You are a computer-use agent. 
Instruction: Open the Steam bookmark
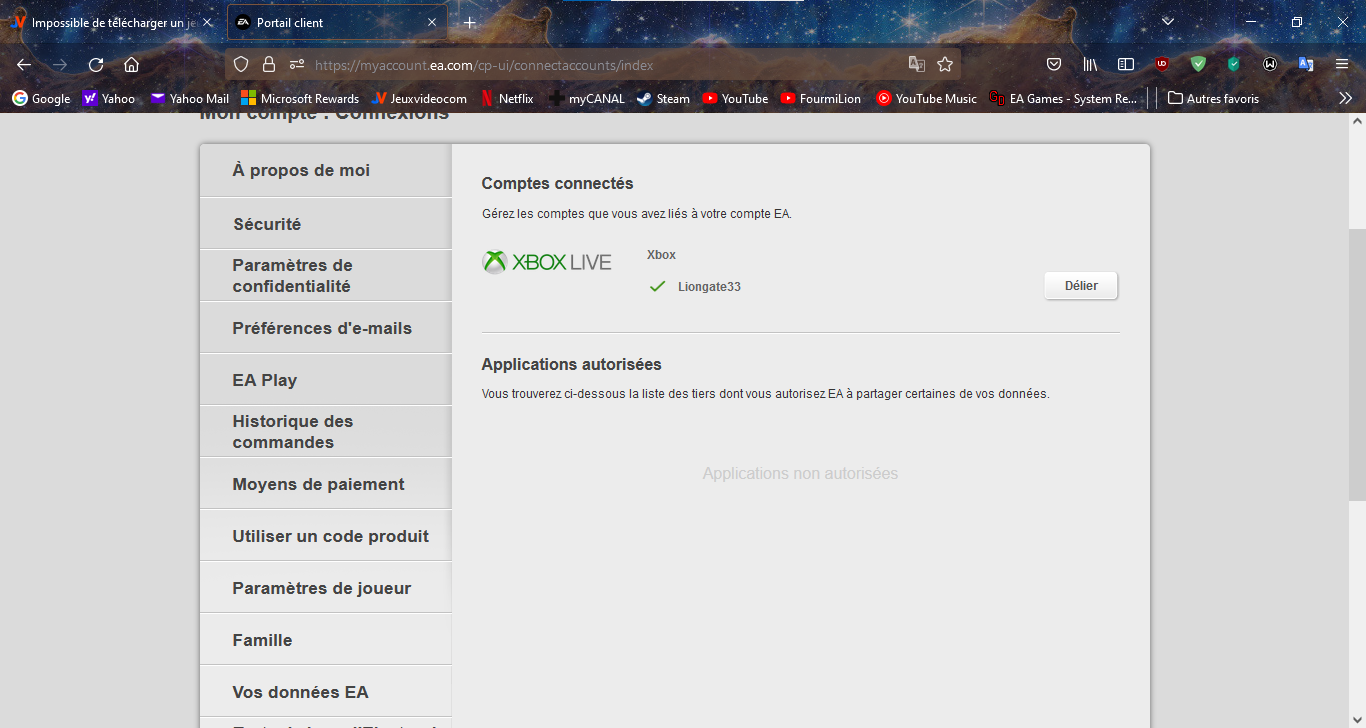click(x=664, y=98)
